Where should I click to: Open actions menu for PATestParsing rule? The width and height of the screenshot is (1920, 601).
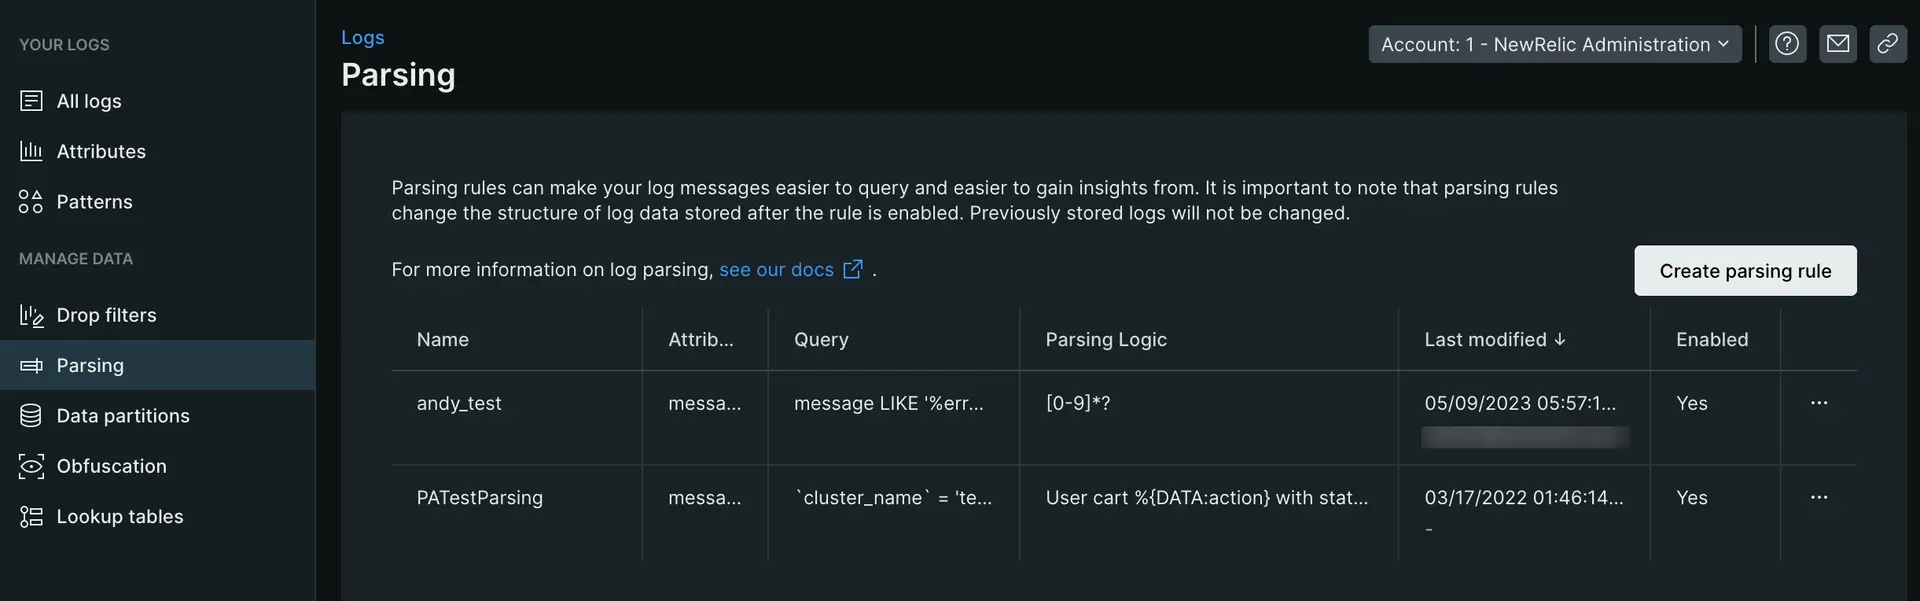1819,497
